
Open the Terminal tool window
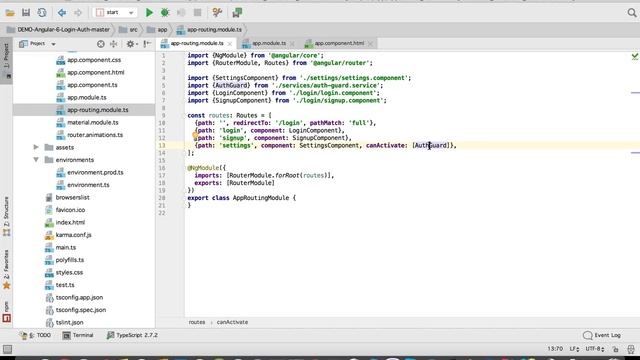click(x=78, y=336)
